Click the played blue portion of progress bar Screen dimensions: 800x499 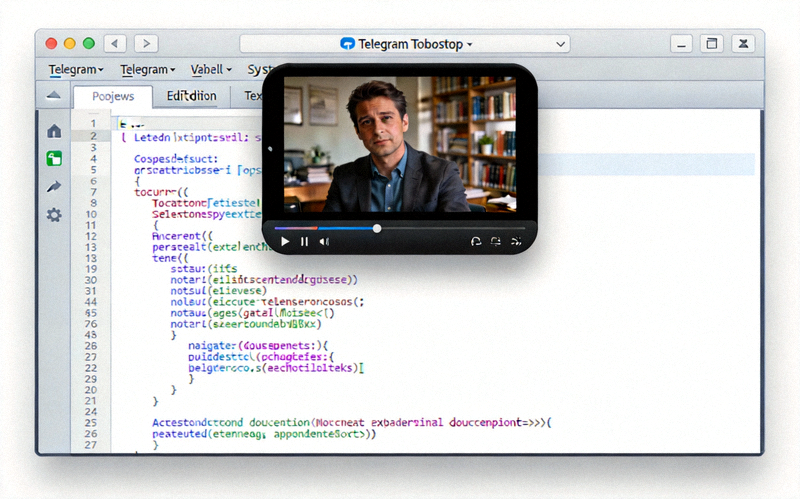pos(346,228)
